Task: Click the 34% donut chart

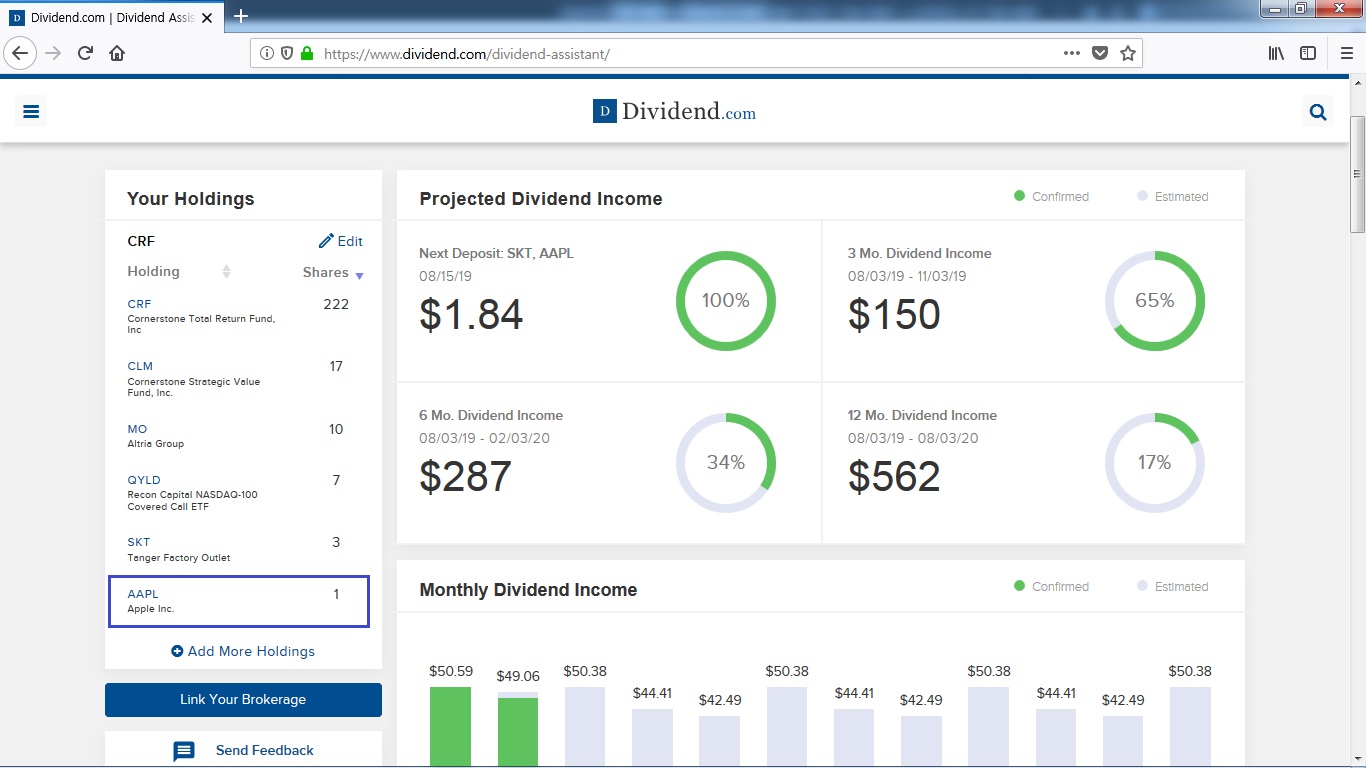Action: click(x=726, y=463)
